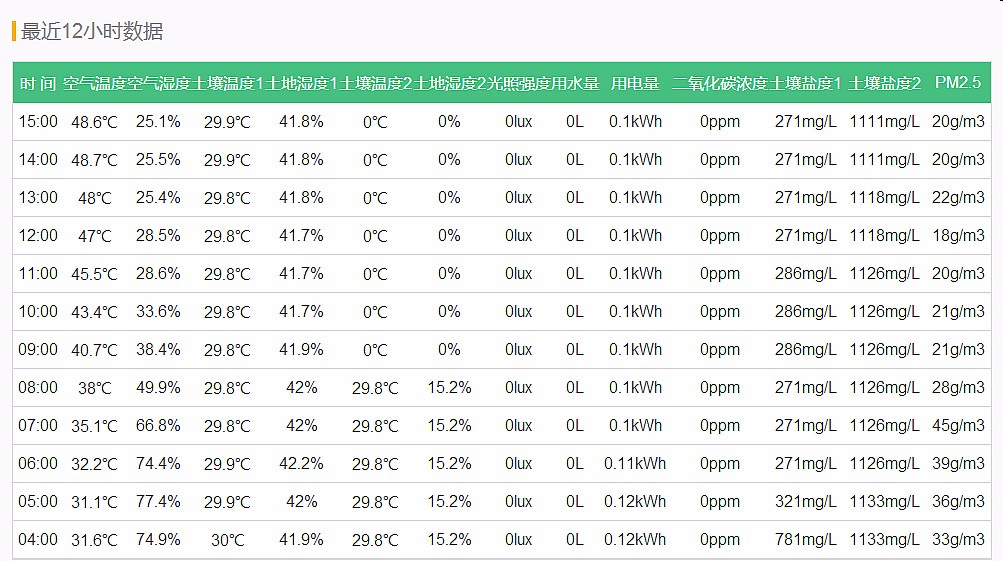Click the 48.7℃ air temperature cell
Screen dimensions: 1003x561
[x=94, y=160]
